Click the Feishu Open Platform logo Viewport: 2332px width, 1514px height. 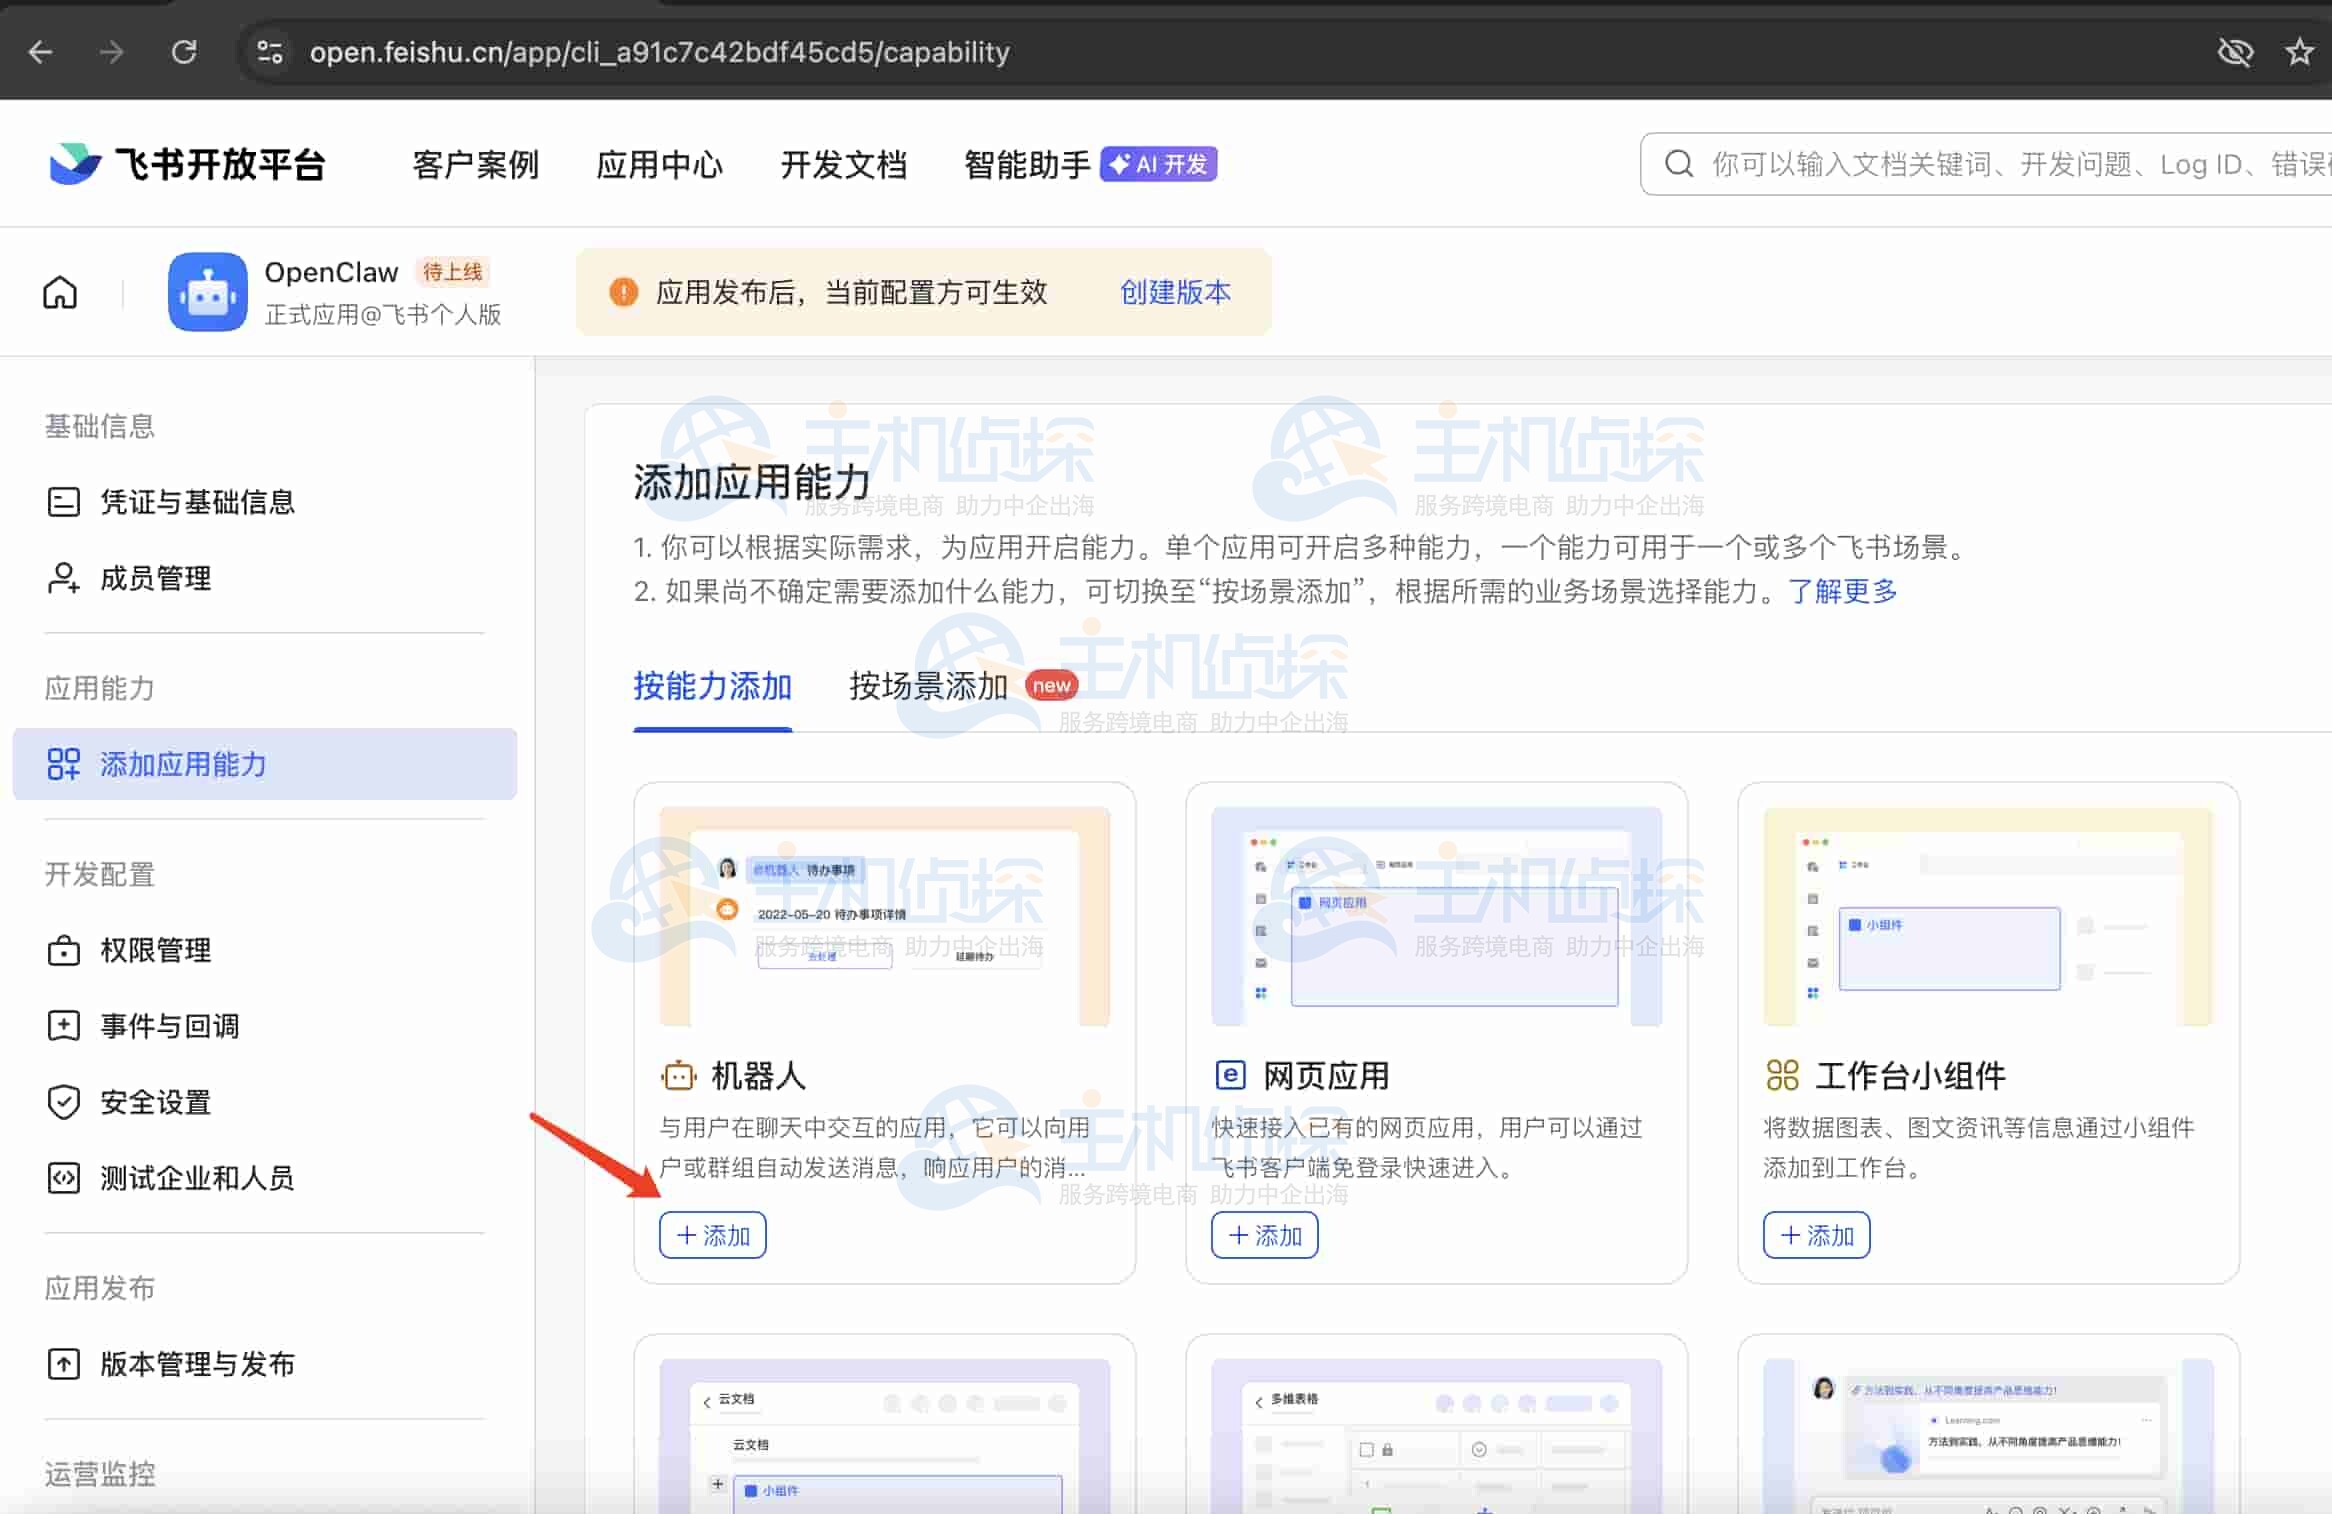click(x=188, y=164)
